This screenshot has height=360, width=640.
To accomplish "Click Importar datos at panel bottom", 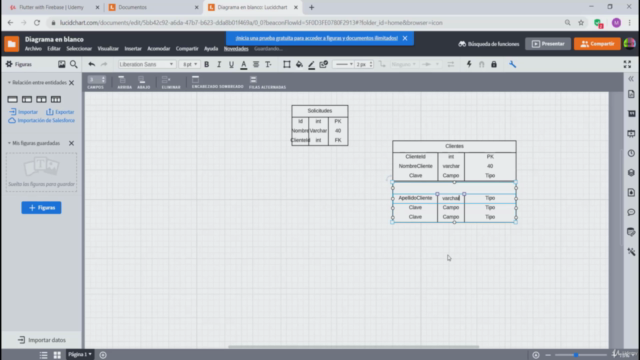I will (x=42, y=340).
